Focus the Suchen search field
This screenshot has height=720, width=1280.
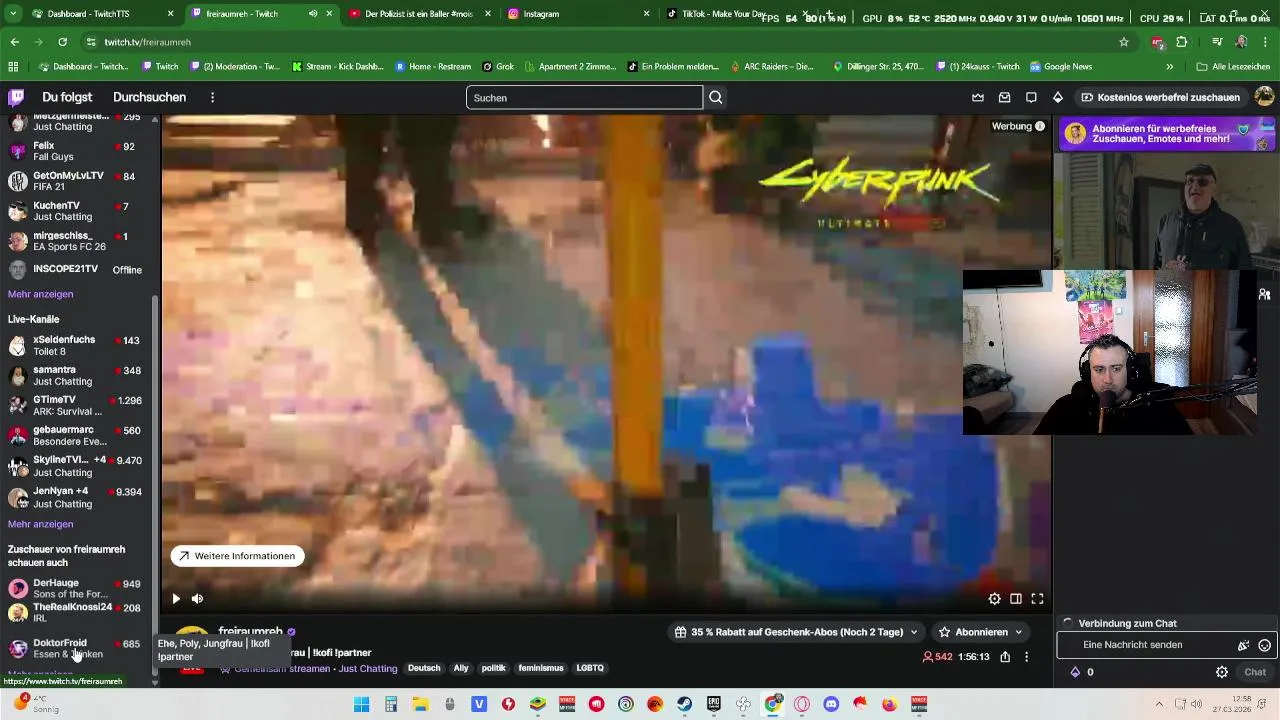584,97
